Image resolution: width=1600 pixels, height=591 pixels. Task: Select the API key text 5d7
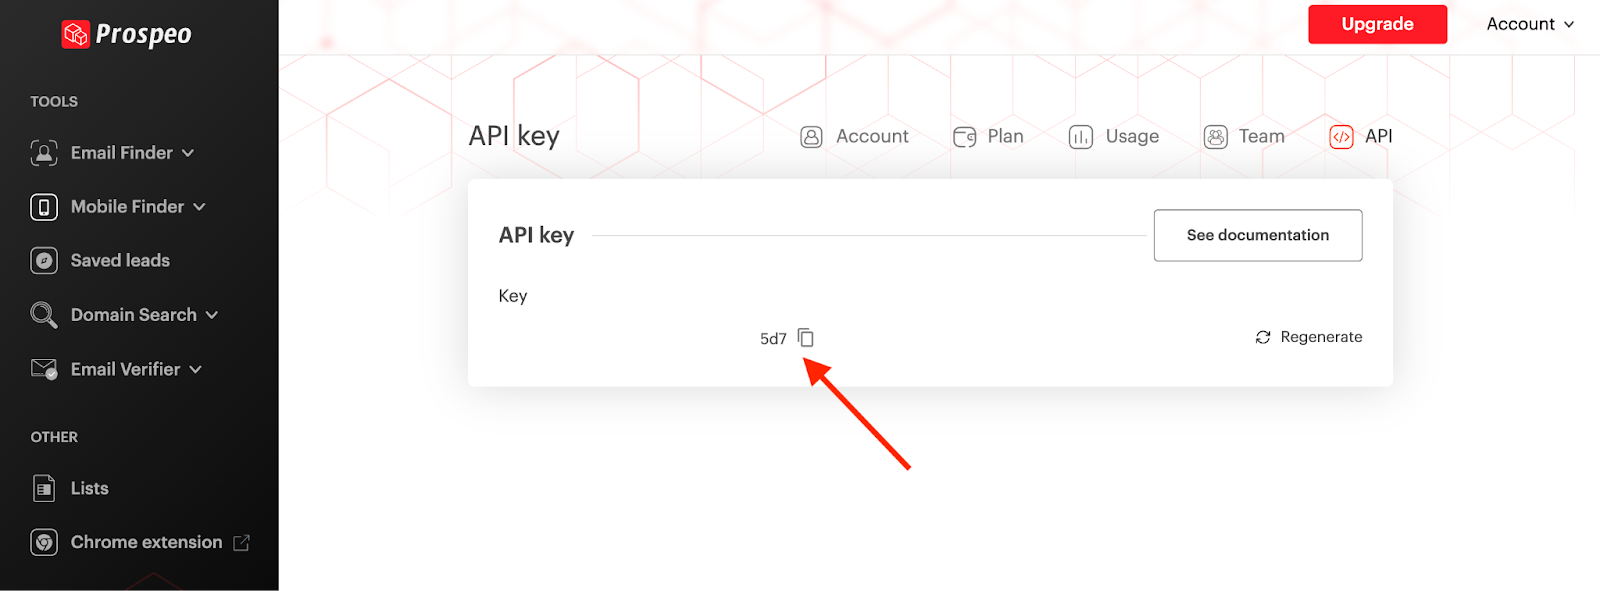tap(773, 339)
